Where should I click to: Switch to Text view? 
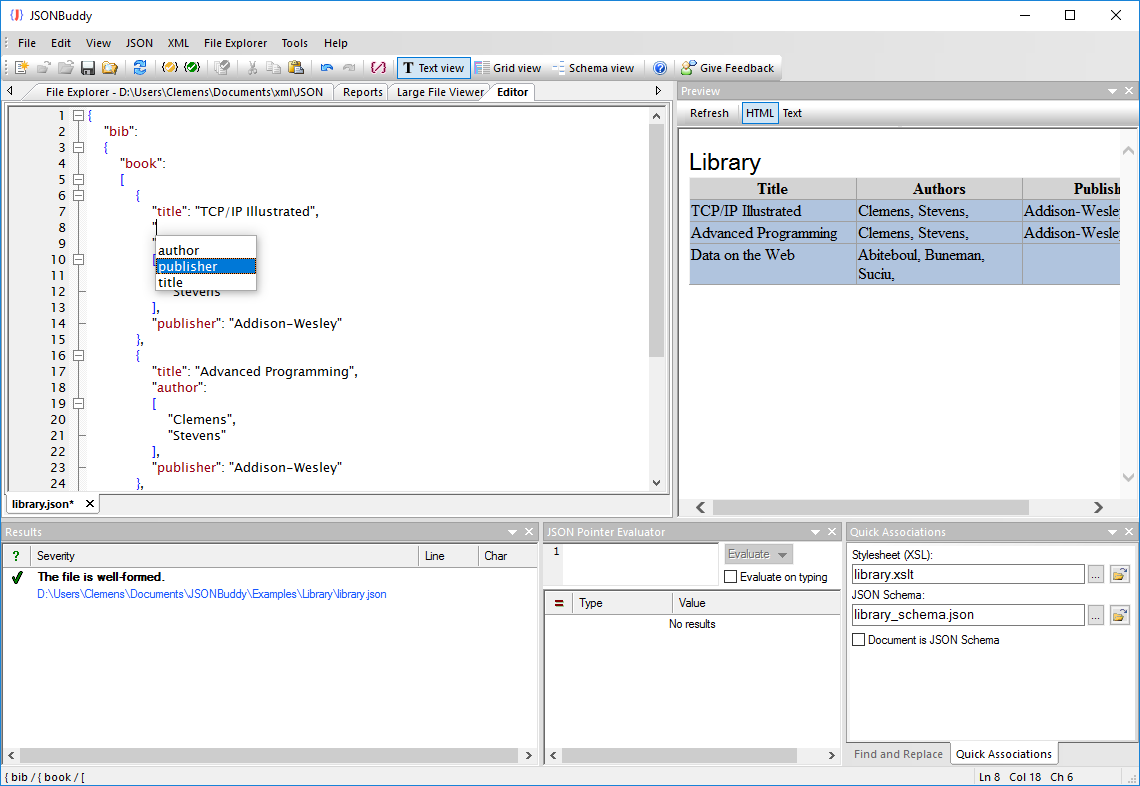[x=433, y=68]
